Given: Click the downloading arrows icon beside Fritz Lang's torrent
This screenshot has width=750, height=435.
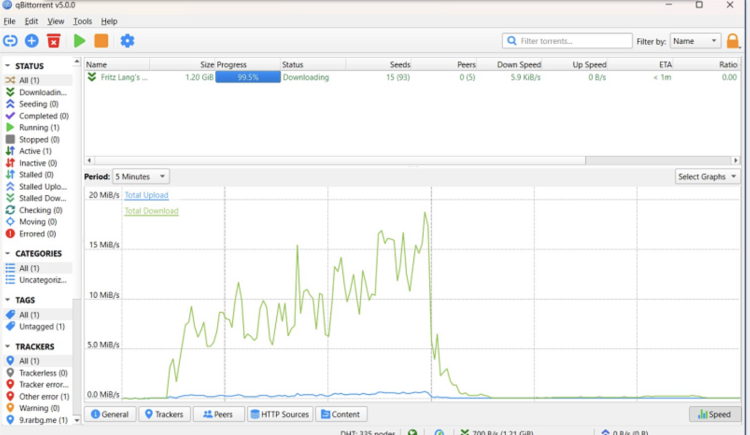Looking at the screenshot, I should pos(92,77).
